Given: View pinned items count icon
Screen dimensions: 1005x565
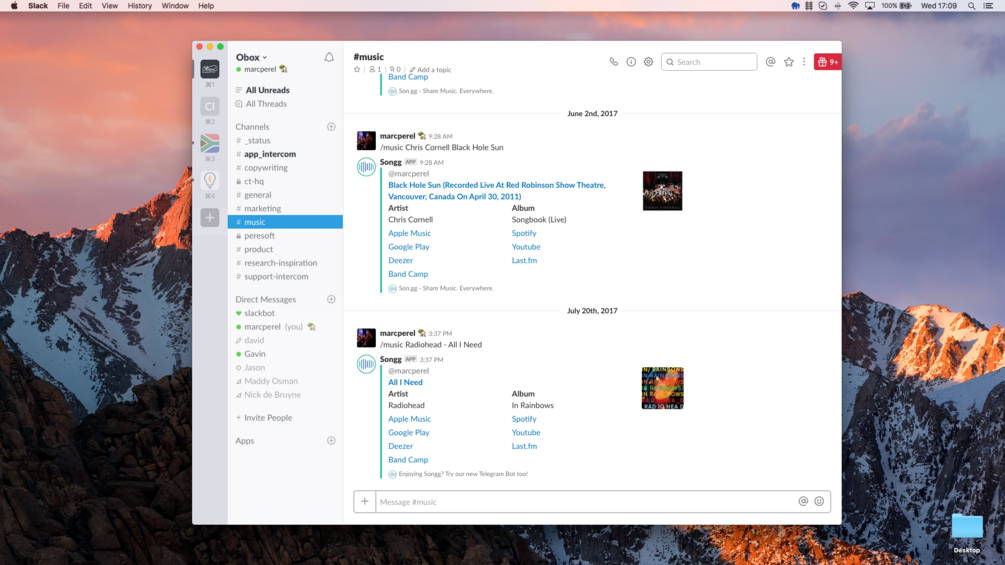Looking at the screenshot, I should coord(395,69).
